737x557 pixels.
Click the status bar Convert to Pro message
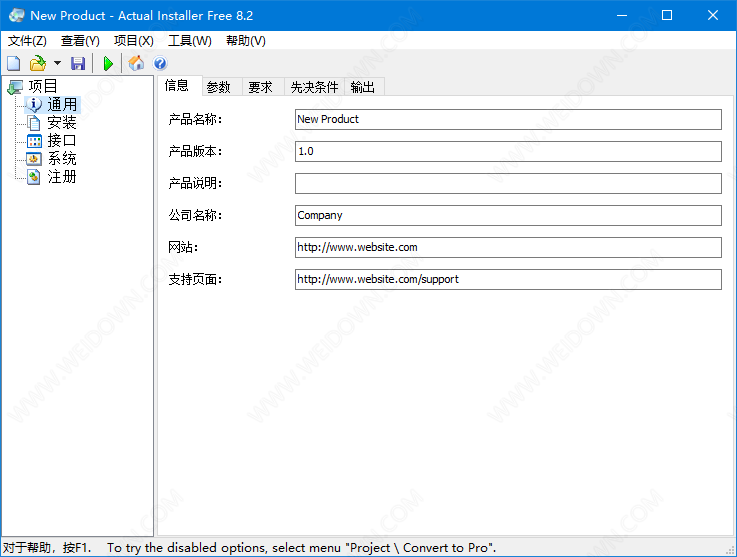tap(302, 548)
